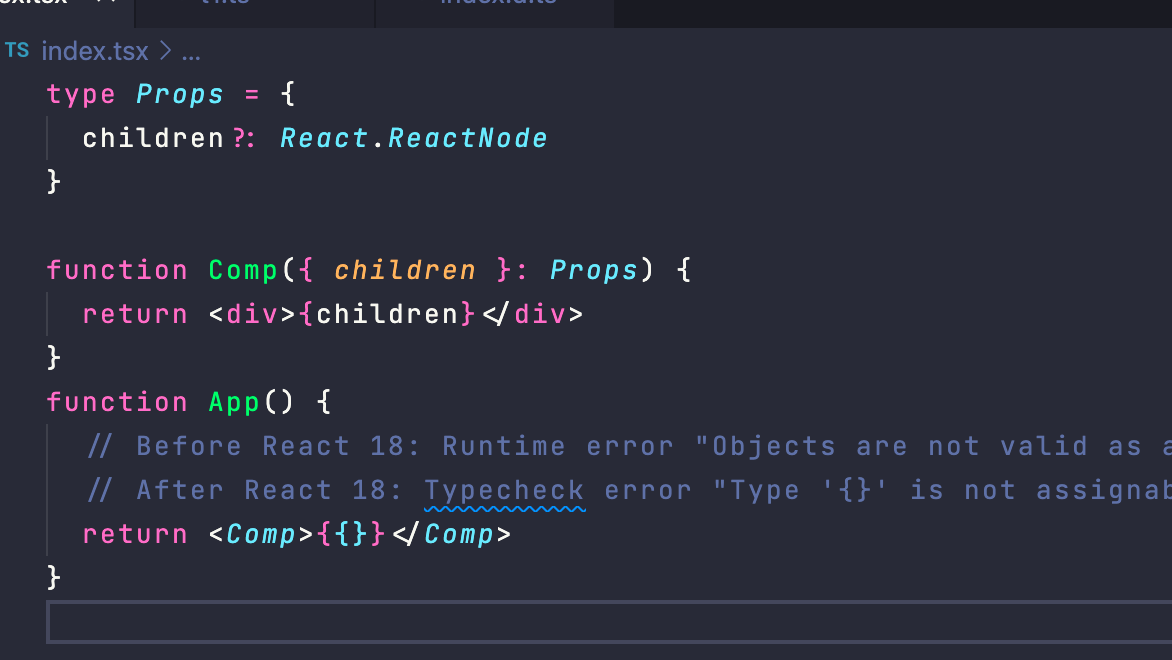Open the index.tsx breadcrumb item
Viewport: 1172px width, 660px height.
coord(95,51)
